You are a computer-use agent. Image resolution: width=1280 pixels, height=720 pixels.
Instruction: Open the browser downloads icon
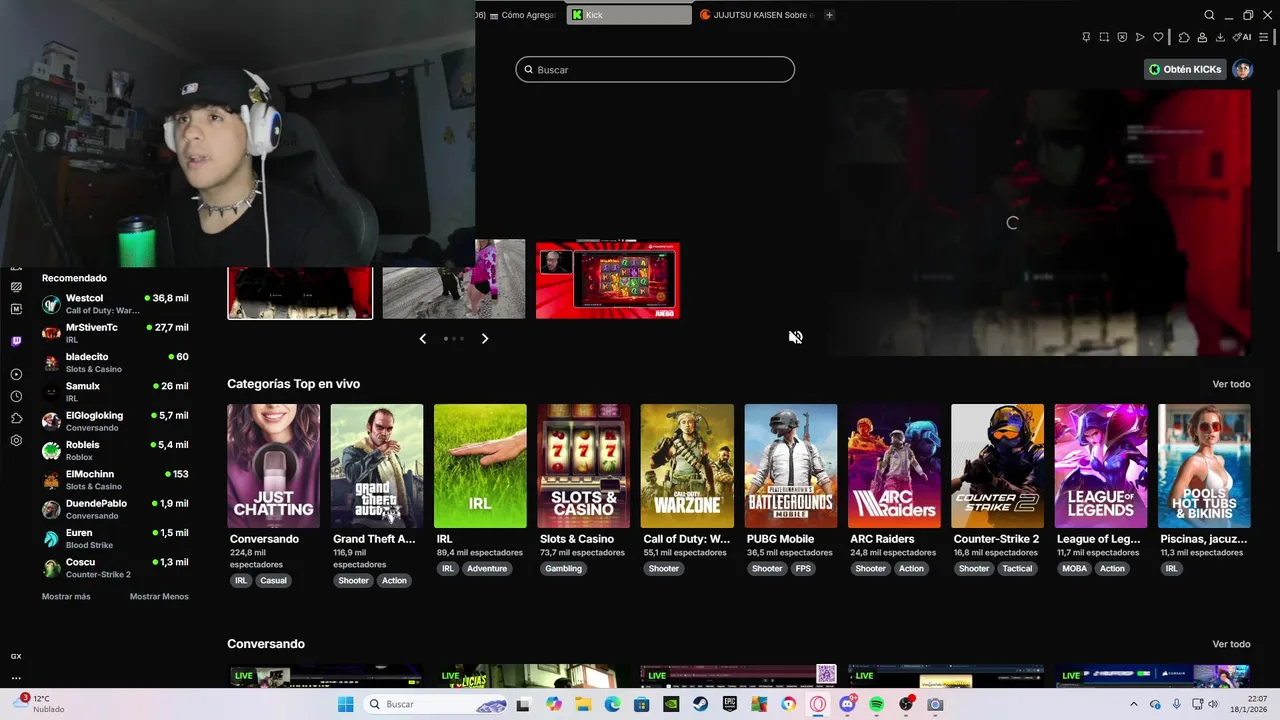pyautogui.click(x=1220, y=37)
